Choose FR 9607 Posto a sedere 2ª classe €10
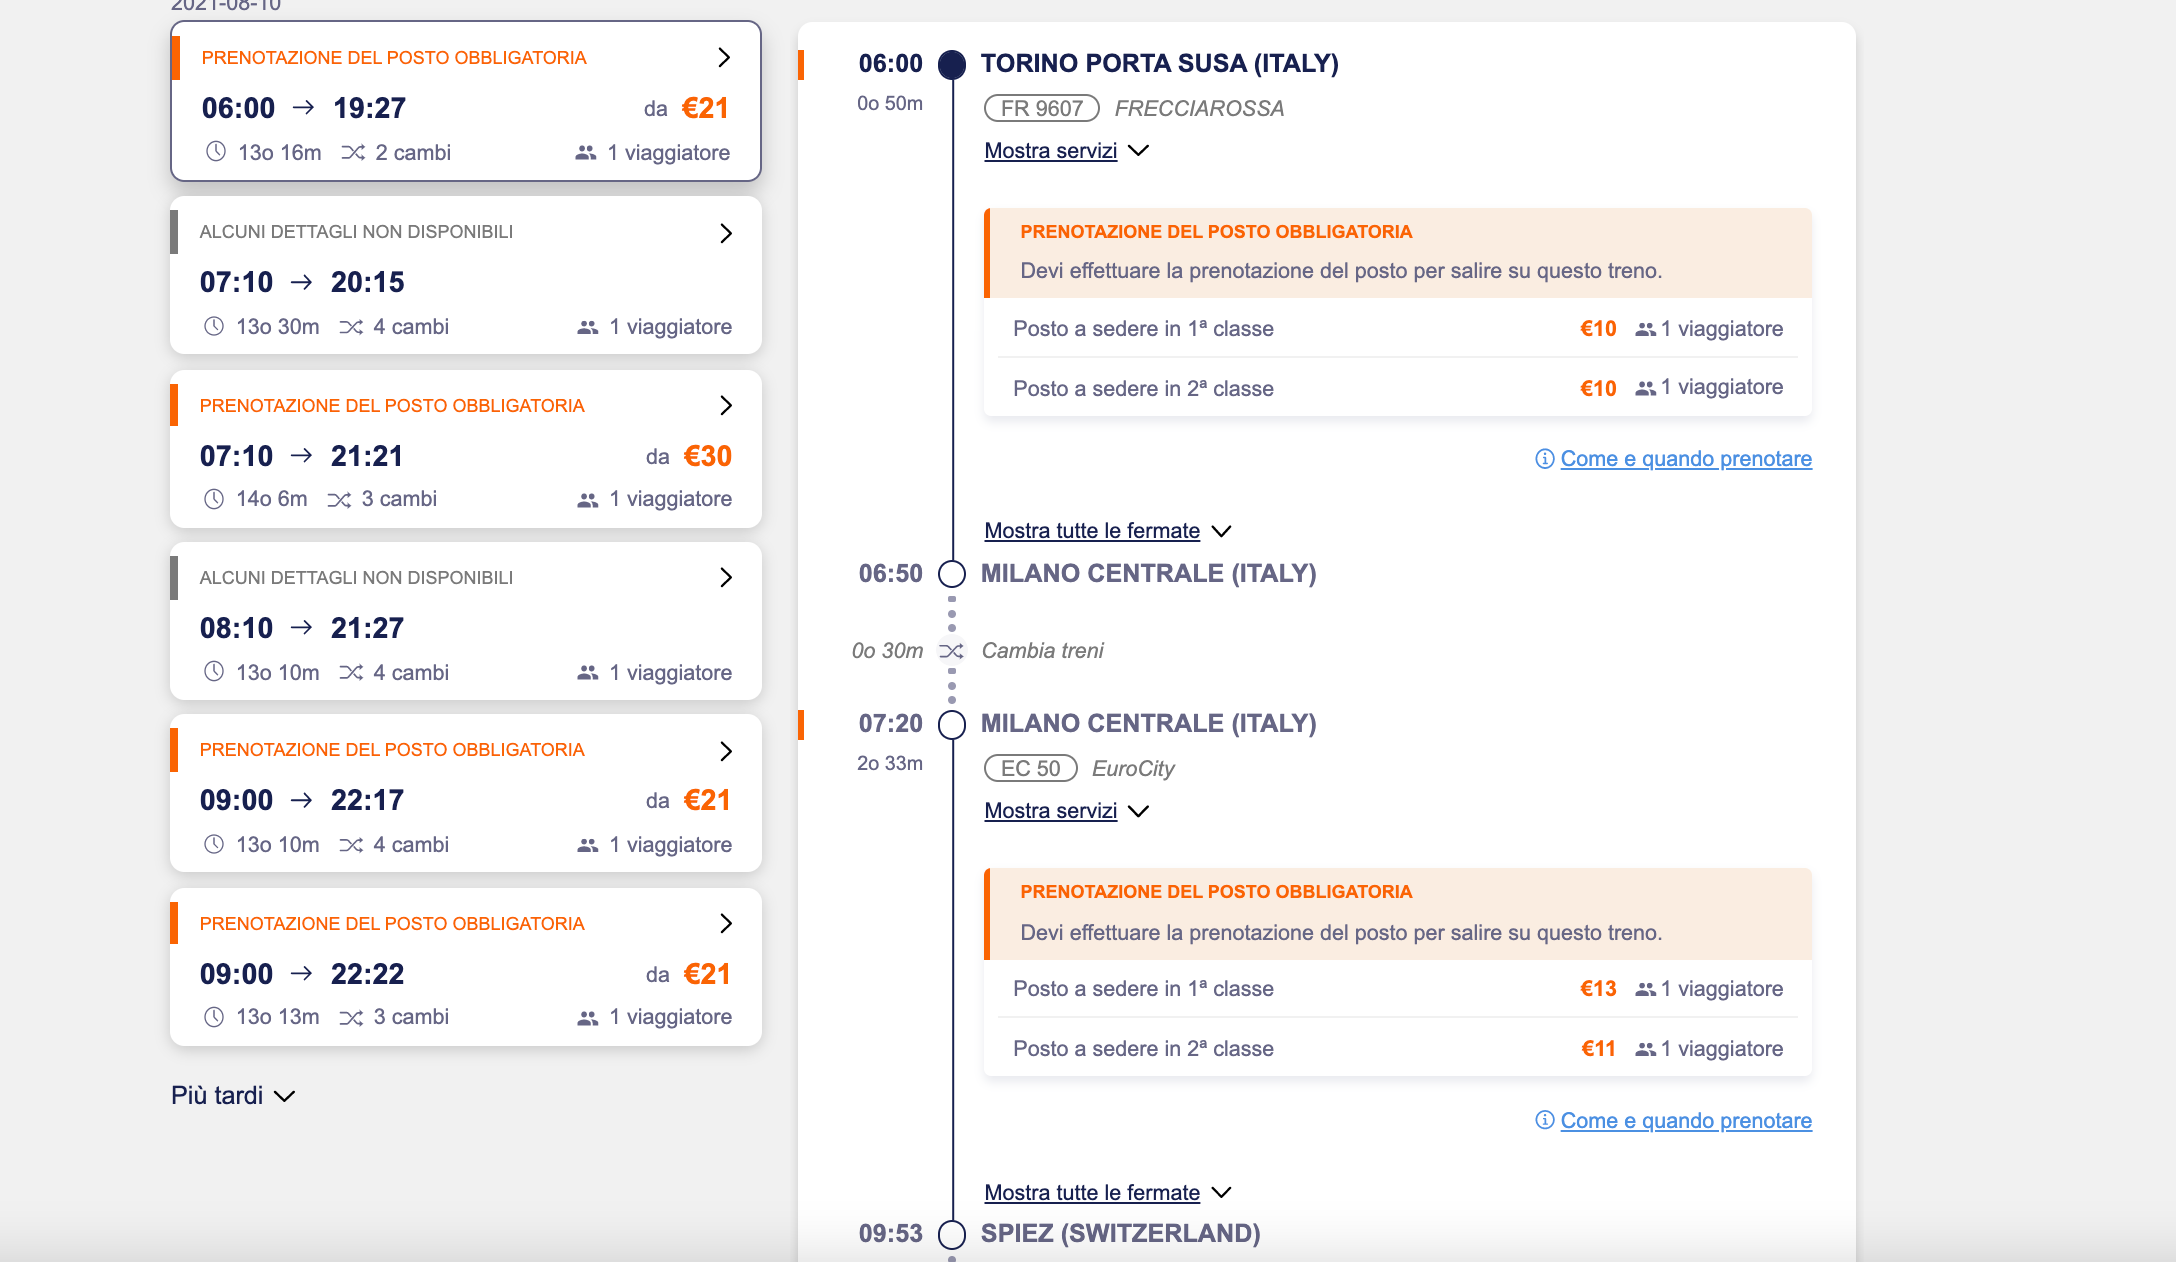This screenshot has width=2176, height=1262. click(x=1398, y=388)
